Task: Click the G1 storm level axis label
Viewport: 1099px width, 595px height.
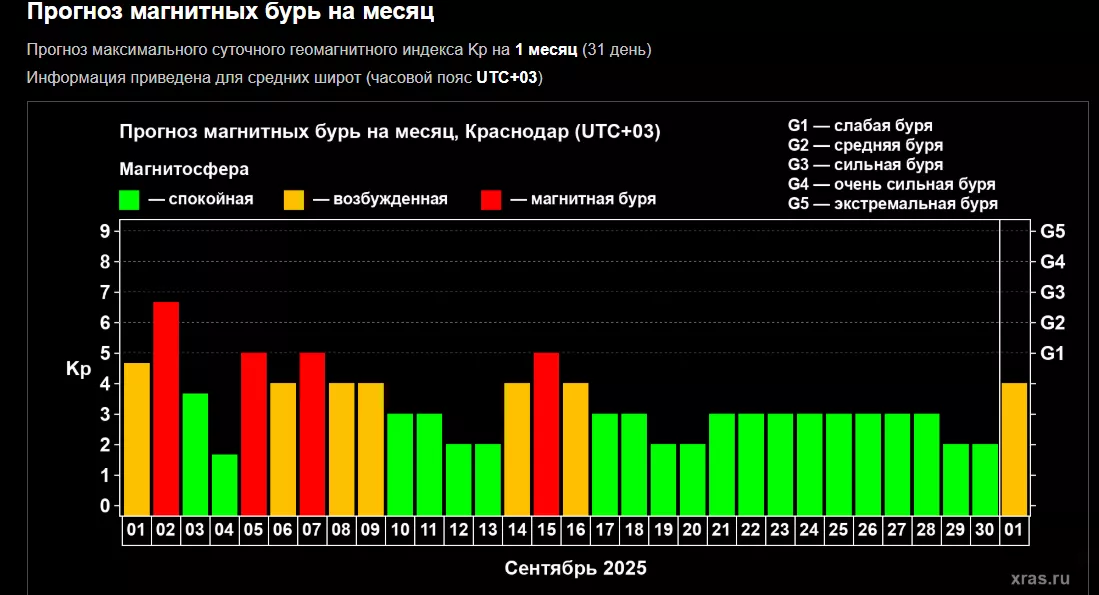Action: coord(1052,353)
